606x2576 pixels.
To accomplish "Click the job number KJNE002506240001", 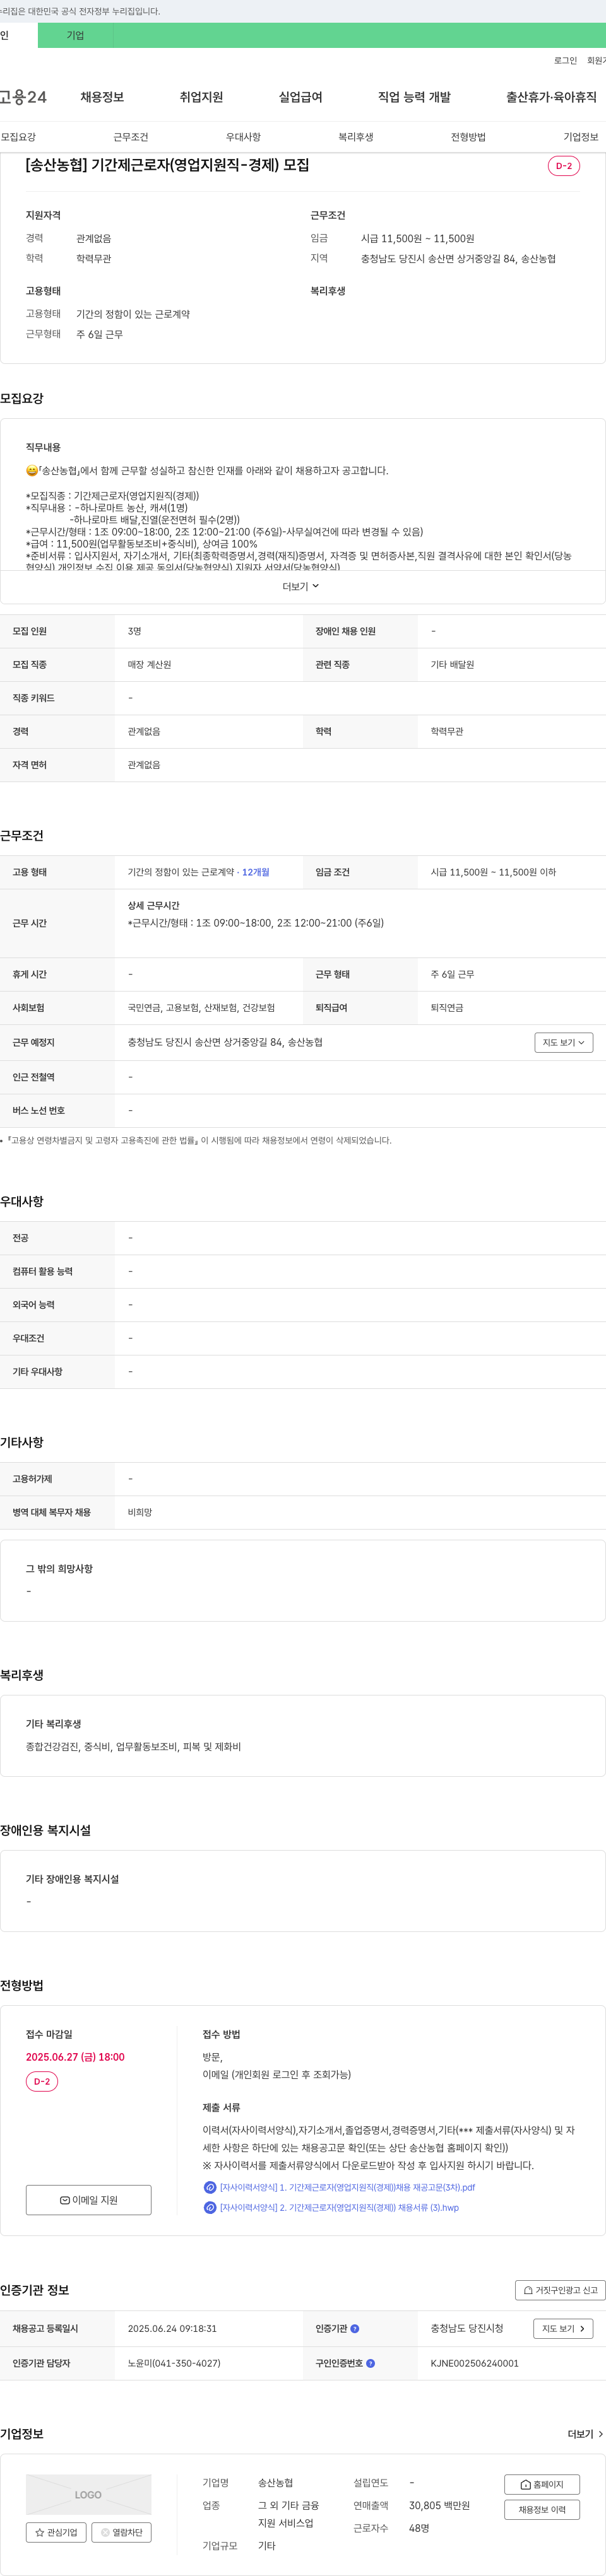I will pyautogui.click(x=475, y=2364).
